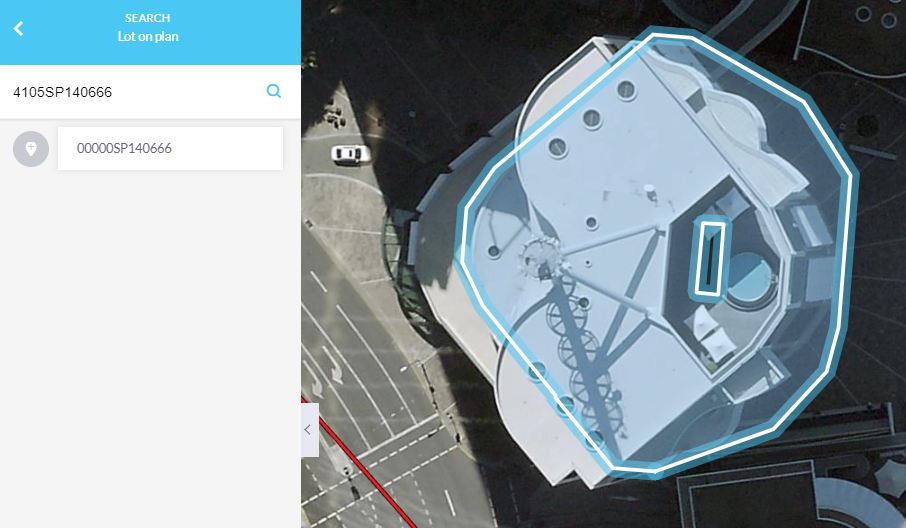Collapse the side panel with chevron handle

tap(309, 430)
